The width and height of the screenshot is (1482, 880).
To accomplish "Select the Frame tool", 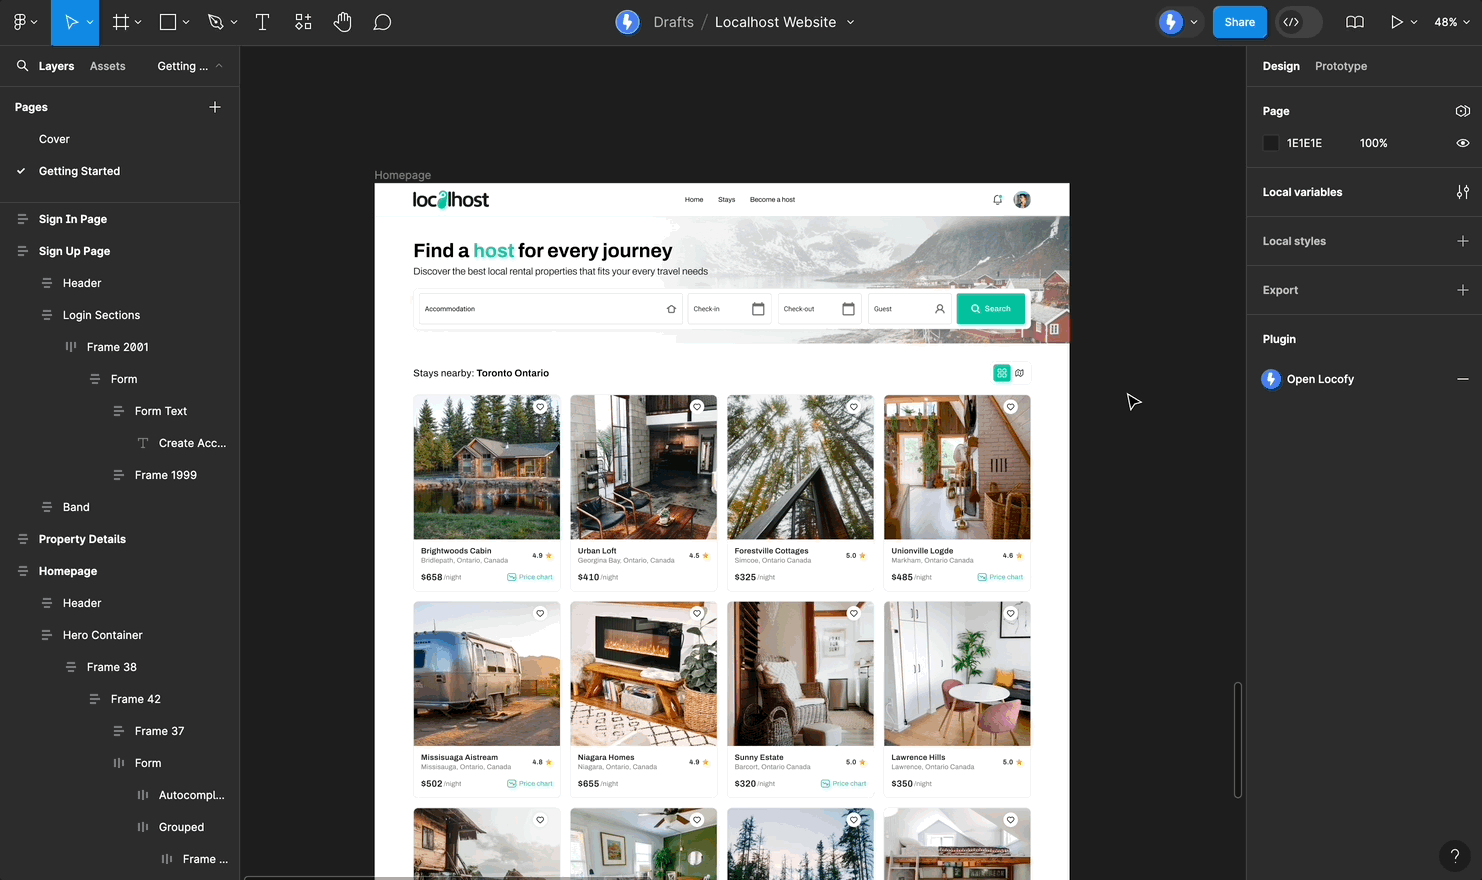I will click(121, 22).
